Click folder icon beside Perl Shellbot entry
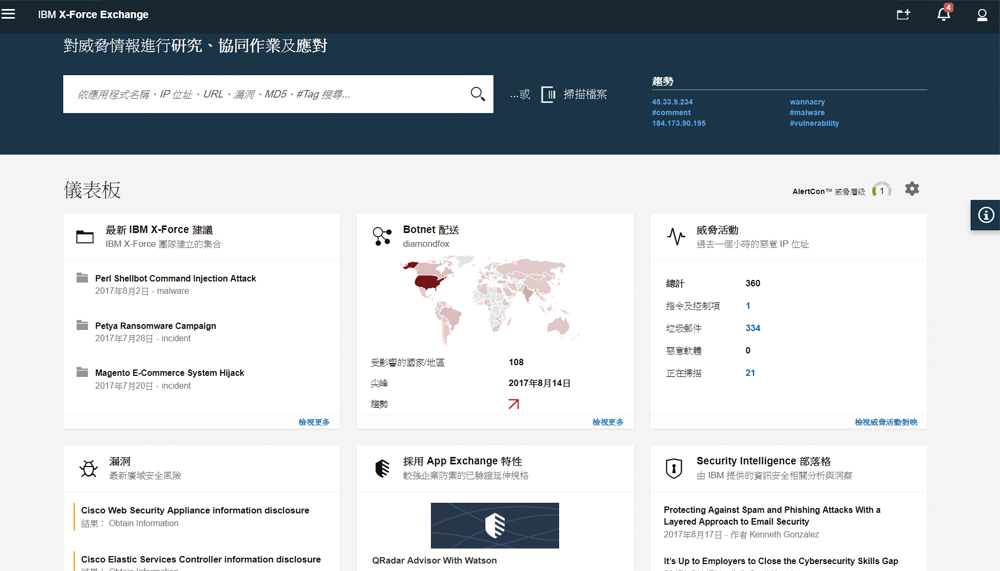Screen dimensions: 1000x571 (x=82, y=278)
